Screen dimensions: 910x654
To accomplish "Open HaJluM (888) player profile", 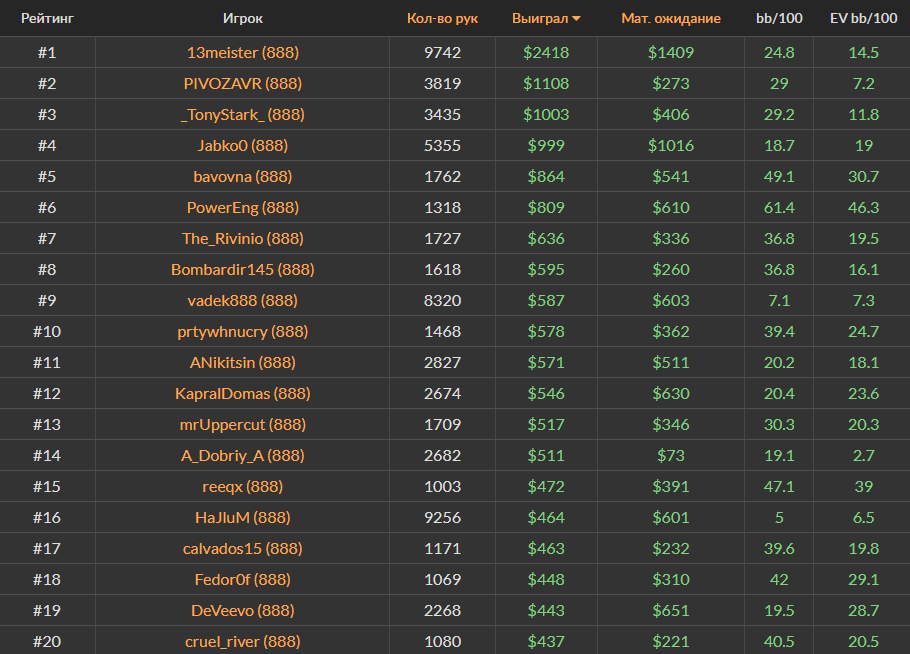I will [x=243, y=517].
